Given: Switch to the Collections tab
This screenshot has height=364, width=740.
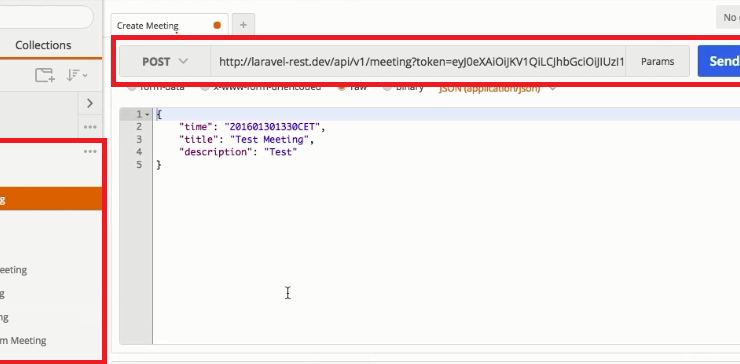Looking at the screenshot, I should click(43, 45).
